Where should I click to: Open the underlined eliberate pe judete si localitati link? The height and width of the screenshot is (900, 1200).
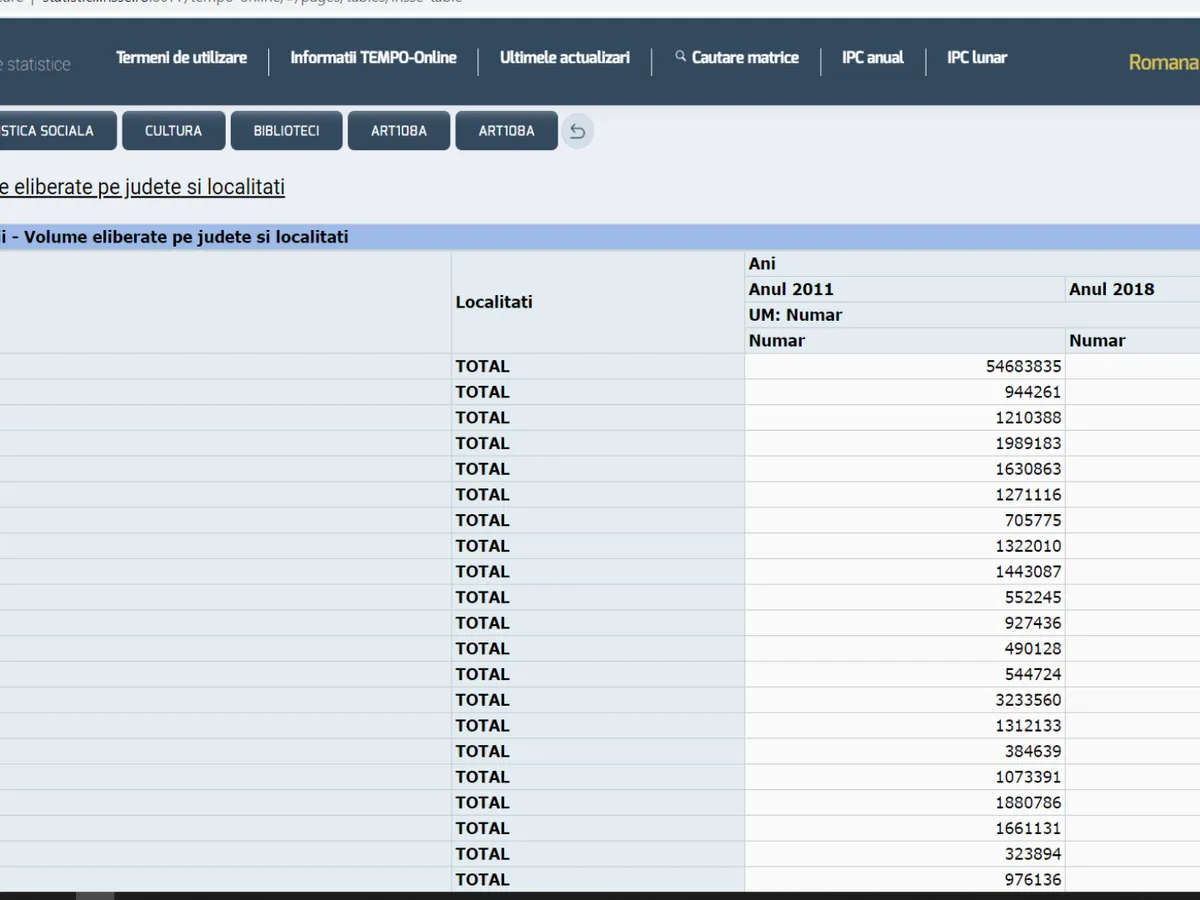click(x=142, y=187)
